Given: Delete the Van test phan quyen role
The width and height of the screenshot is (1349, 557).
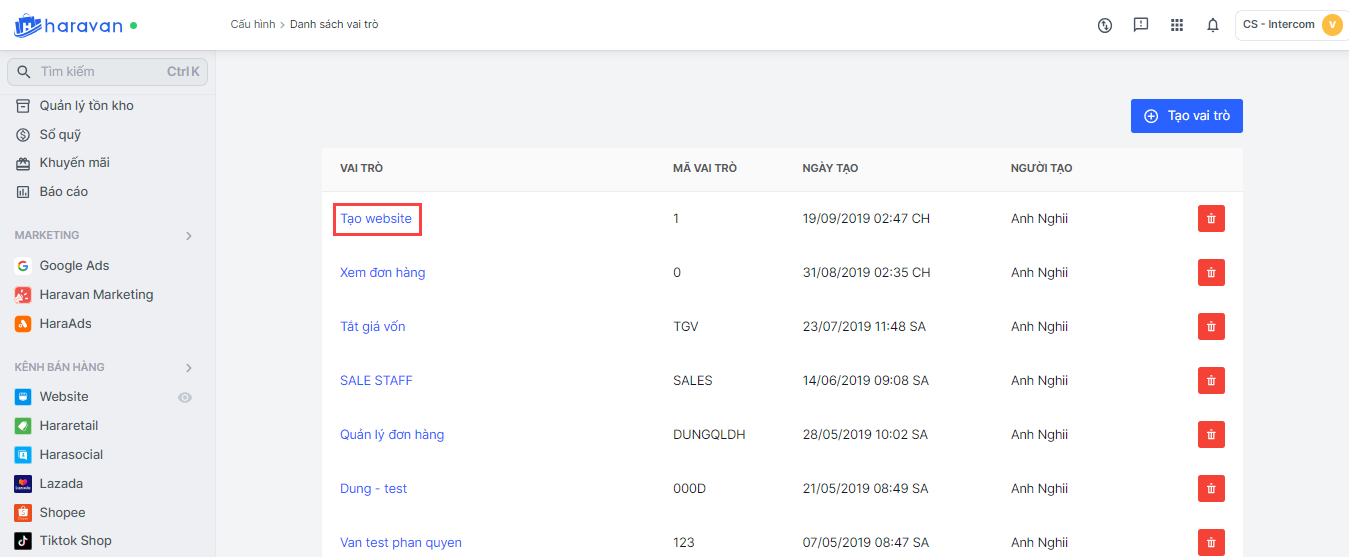Looking at the screenshot, I should coord(1211,543).
